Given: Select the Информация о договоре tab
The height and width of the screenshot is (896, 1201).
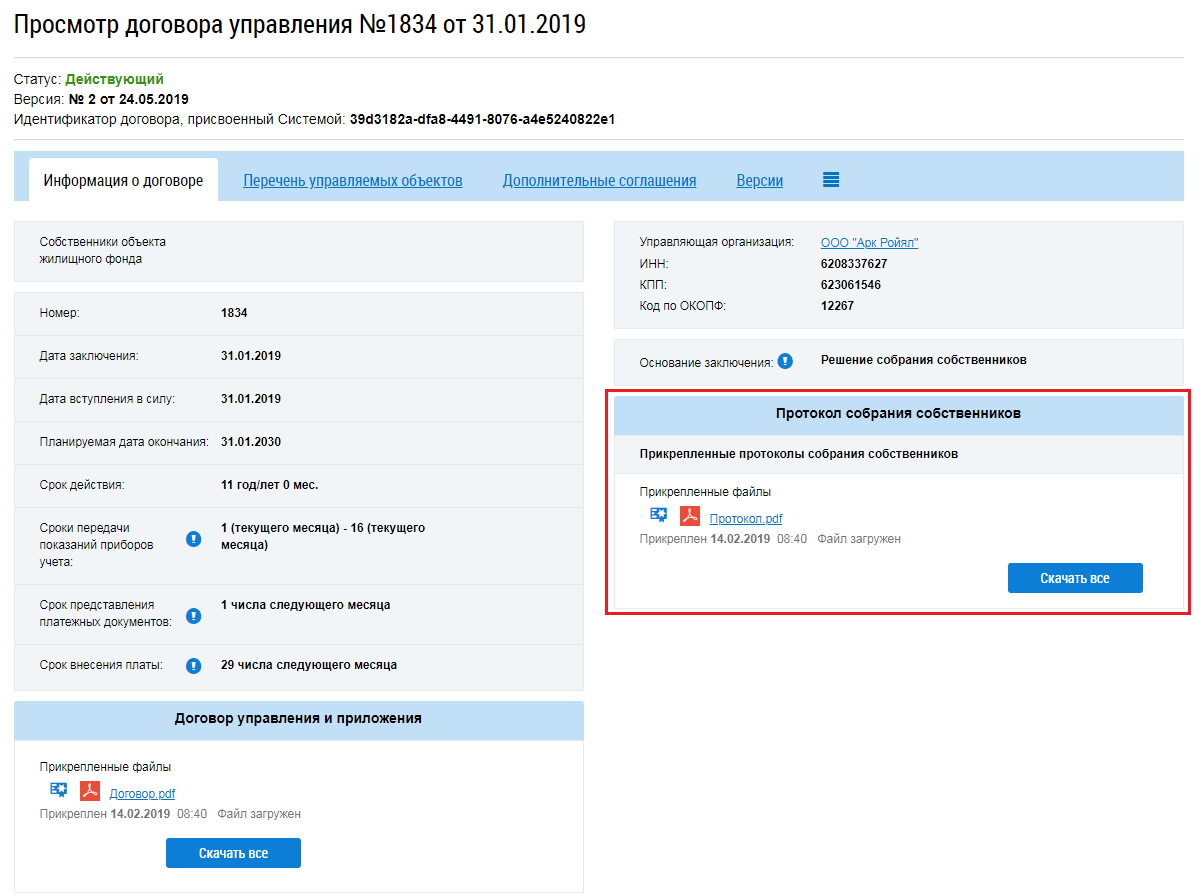Looking at the screenshot, I should click(x=123, y=181).
